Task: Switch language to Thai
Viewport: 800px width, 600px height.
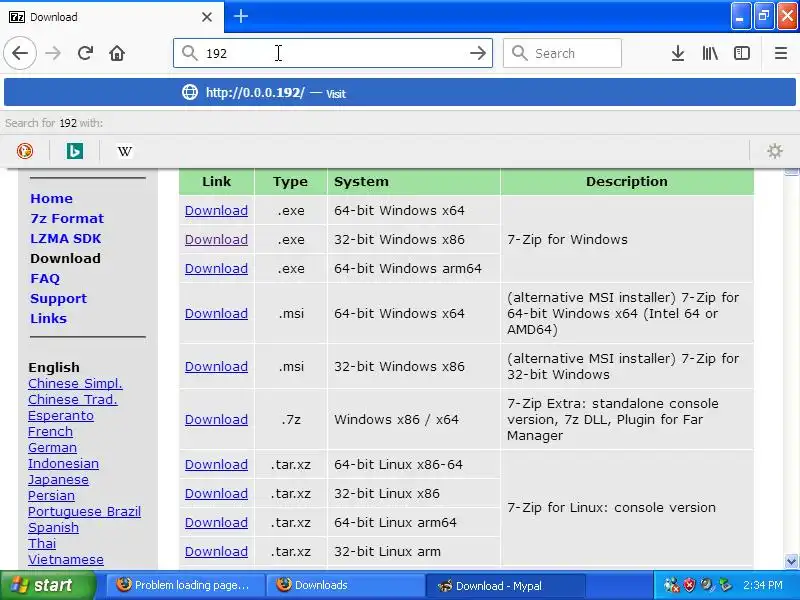Action: [42, 543]
